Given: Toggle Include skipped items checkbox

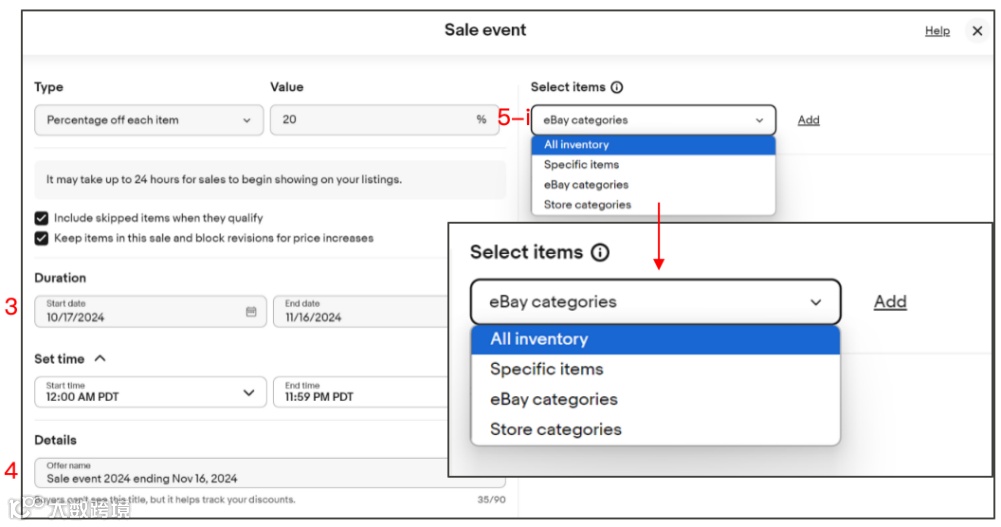Looking at the screenshot, I should pos(41,218).
